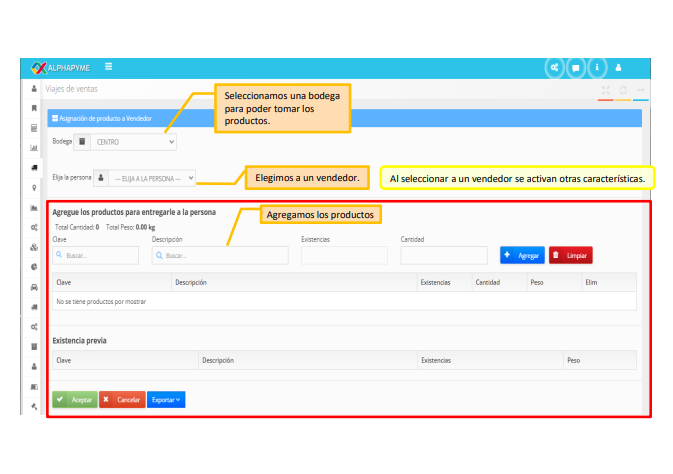The width and height of the screenshot is (673, 474).
Task: Click the truck icon in left sidebar
Action: [34, 167]
